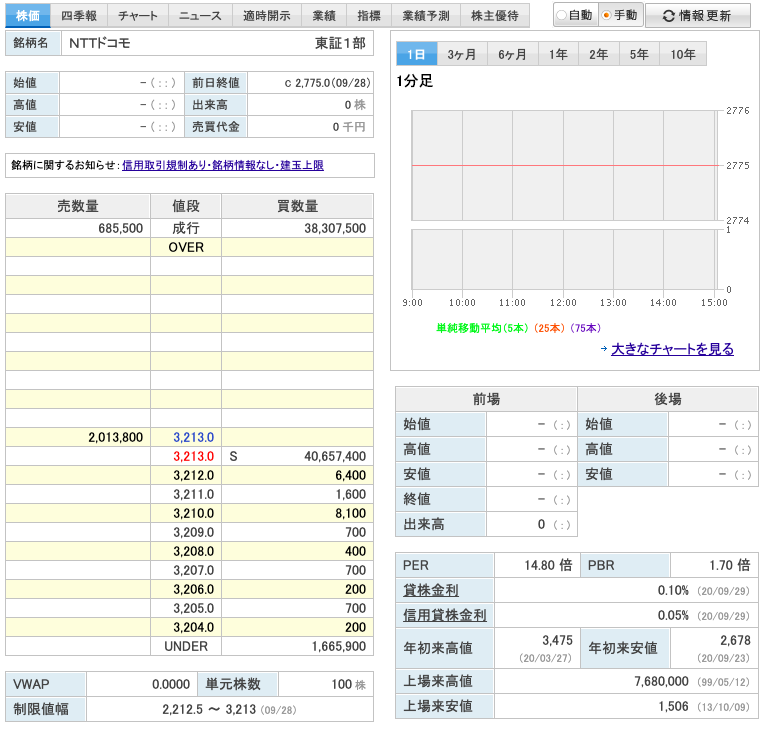This screenshot has width=768, height=729.
Task: Click the UNDER row in order book
Action: click(x=190, y=646)
